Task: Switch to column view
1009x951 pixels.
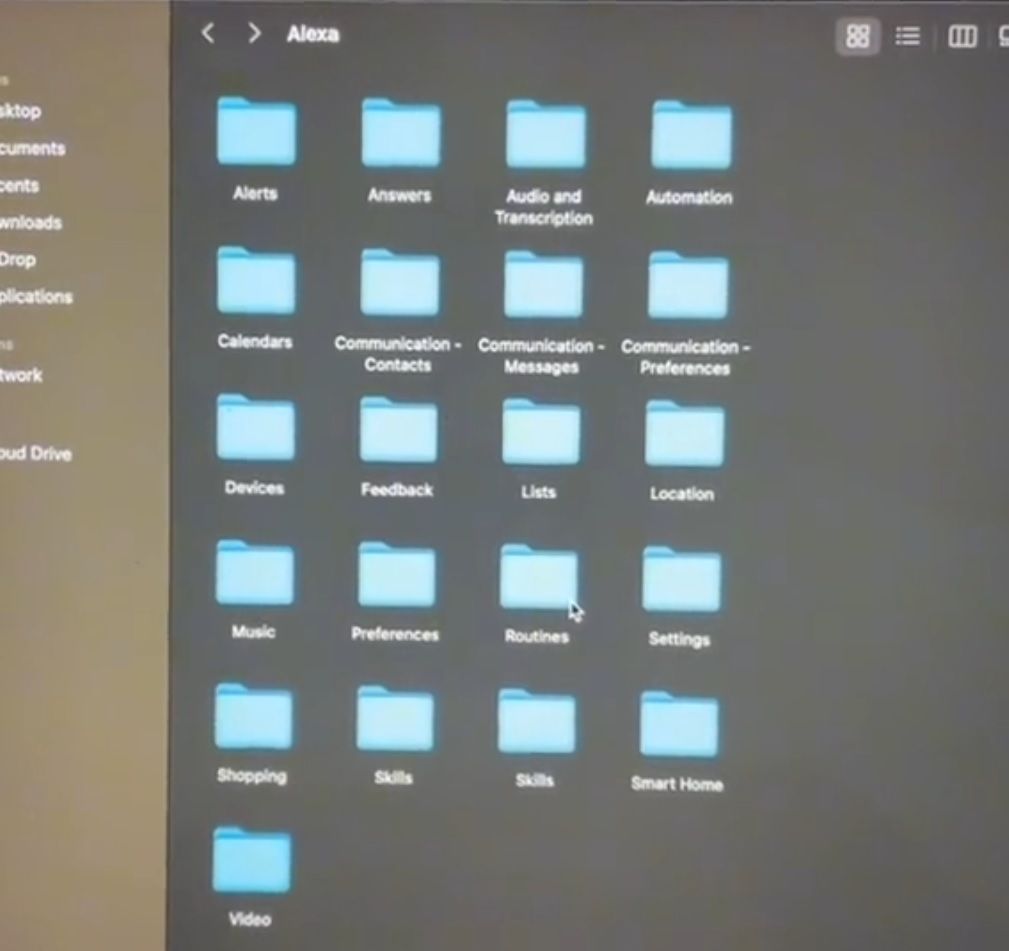Action: (x=962, y=37)
